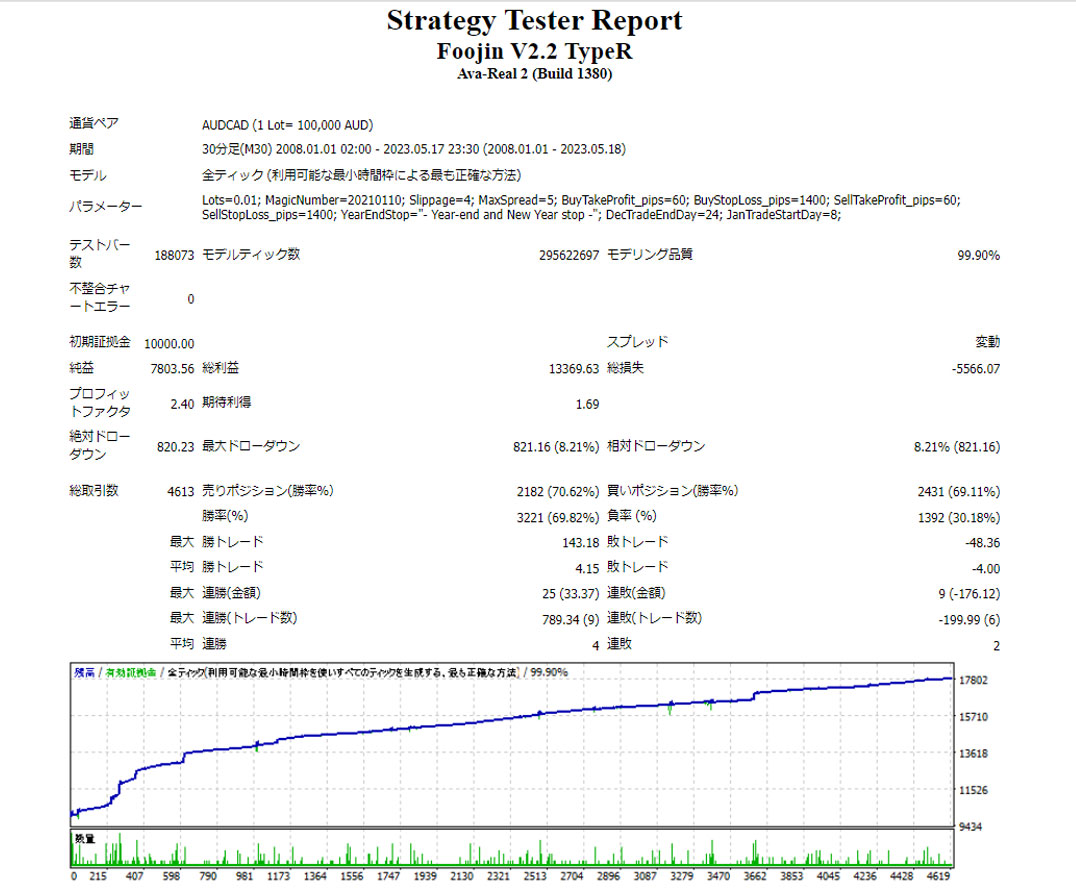The height and width of the screenshot is (888, 1076).
Task: Click loss trades value 1392 (30.18%)
Action: coord(959,517)
